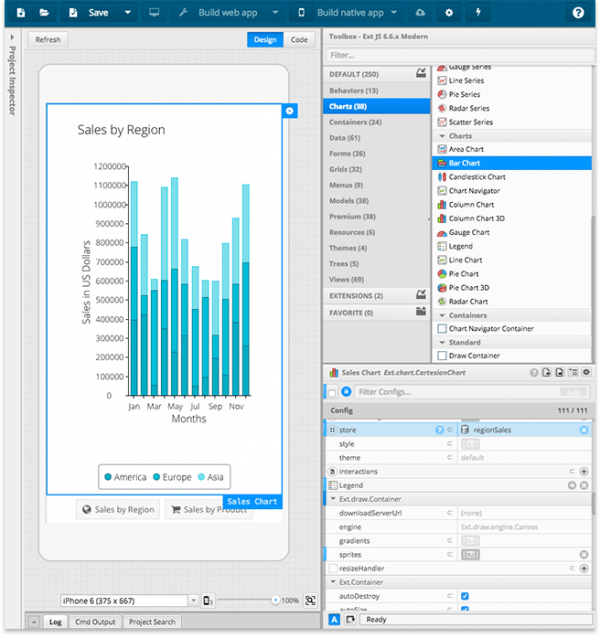The height and width of the screenshot is (638, 600).
Task: Click the help question mark icon in top toolbar
Action: pyautogui.click(x=578, y=13)
